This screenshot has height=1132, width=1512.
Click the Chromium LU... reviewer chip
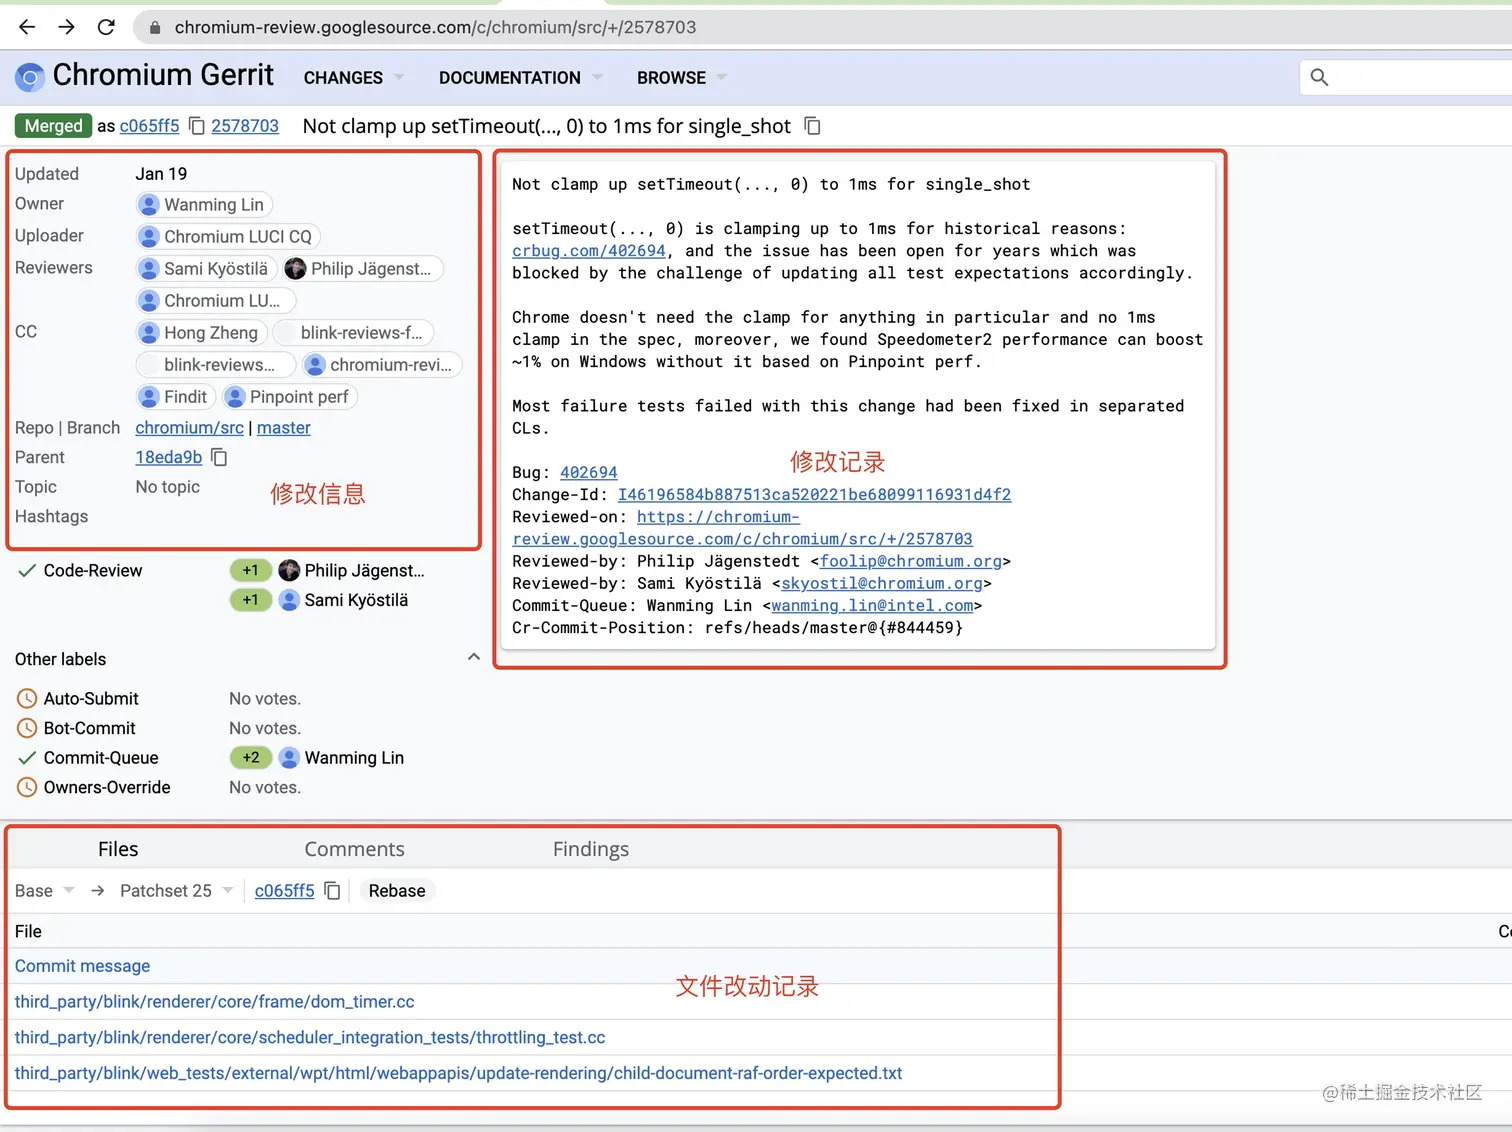[215, 301]
